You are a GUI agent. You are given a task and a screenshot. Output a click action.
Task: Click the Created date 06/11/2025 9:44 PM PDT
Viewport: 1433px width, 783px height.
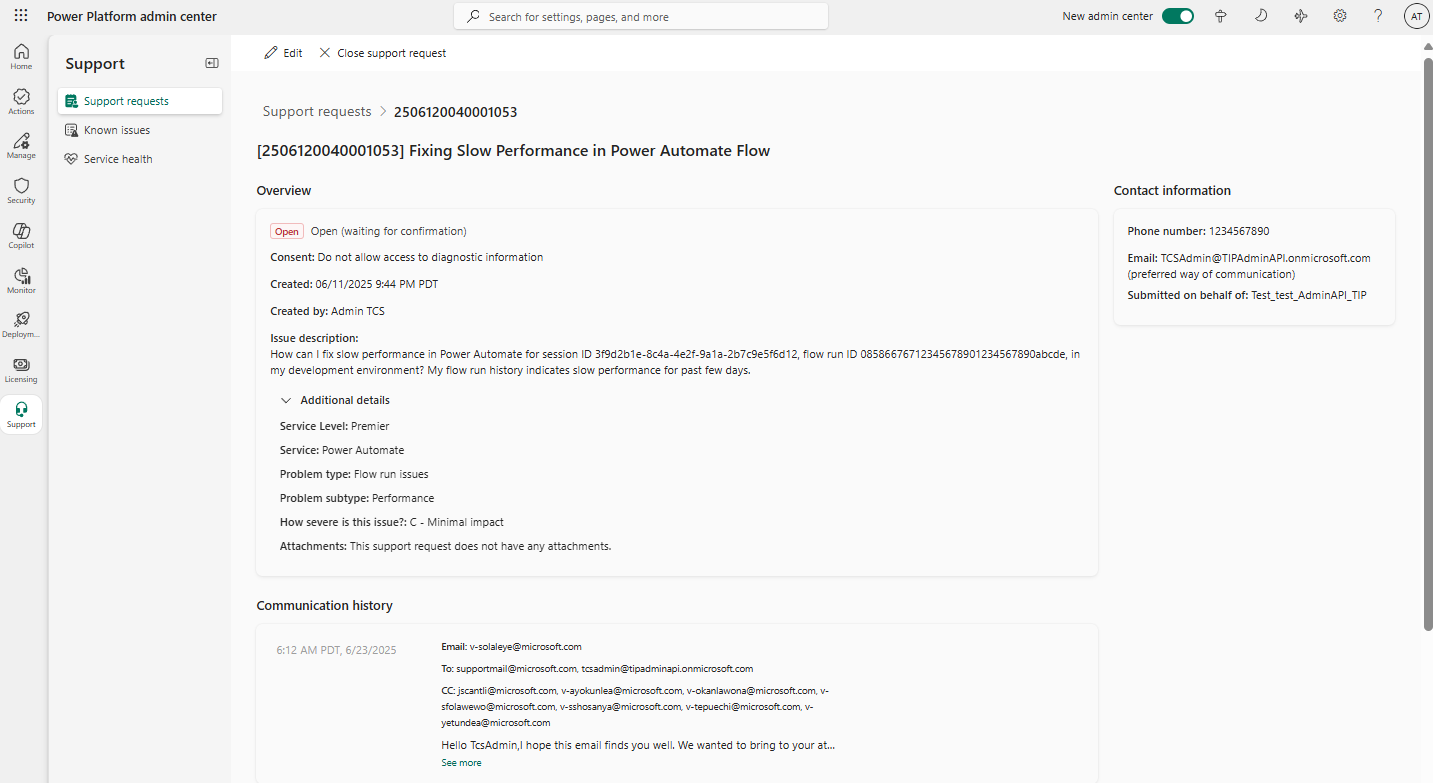tap(377, 284)
